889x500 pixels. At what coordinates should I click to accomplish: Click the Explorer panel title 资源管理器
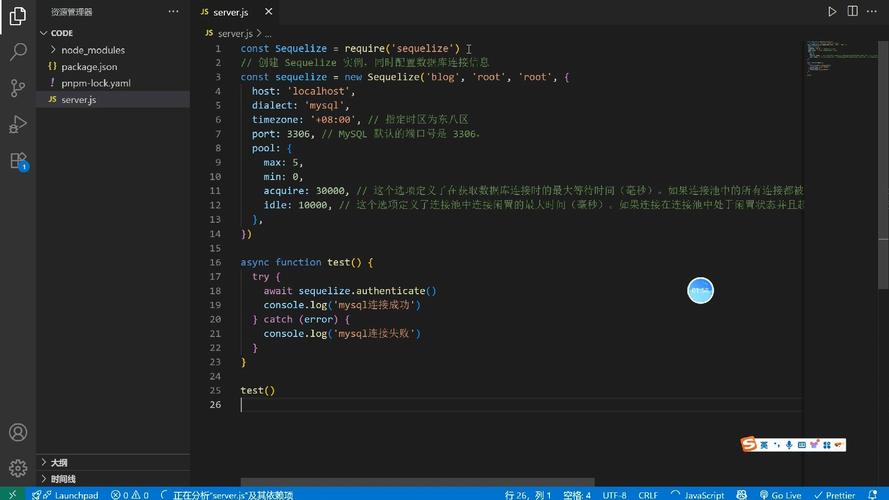tap(71, 11)
